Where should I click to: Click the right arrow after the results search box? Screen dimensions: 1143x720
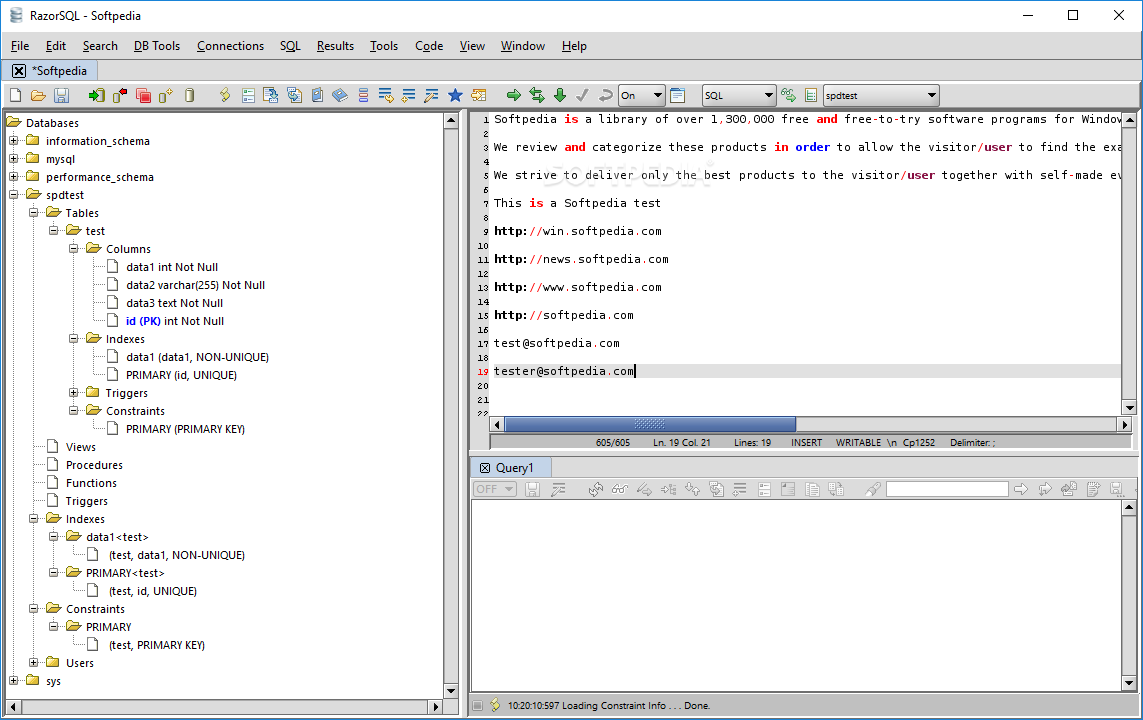1021,490
